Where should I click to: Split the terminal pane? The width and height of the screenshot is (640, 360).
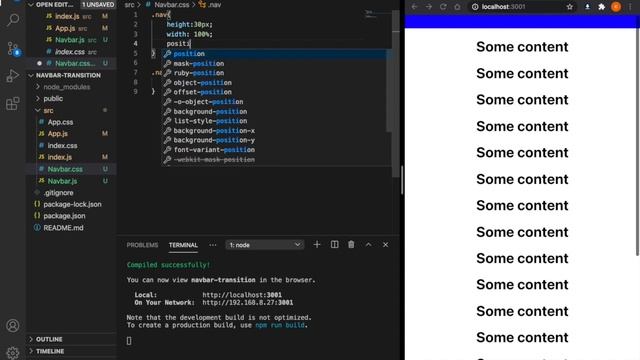tap(334, 244)
